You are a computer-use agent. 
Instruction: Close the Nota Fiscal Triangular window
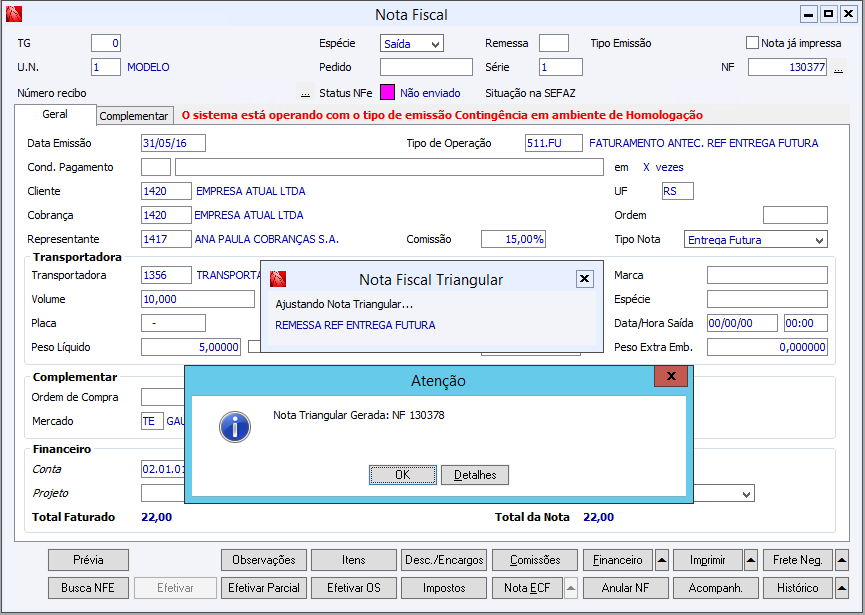(584, 279)
